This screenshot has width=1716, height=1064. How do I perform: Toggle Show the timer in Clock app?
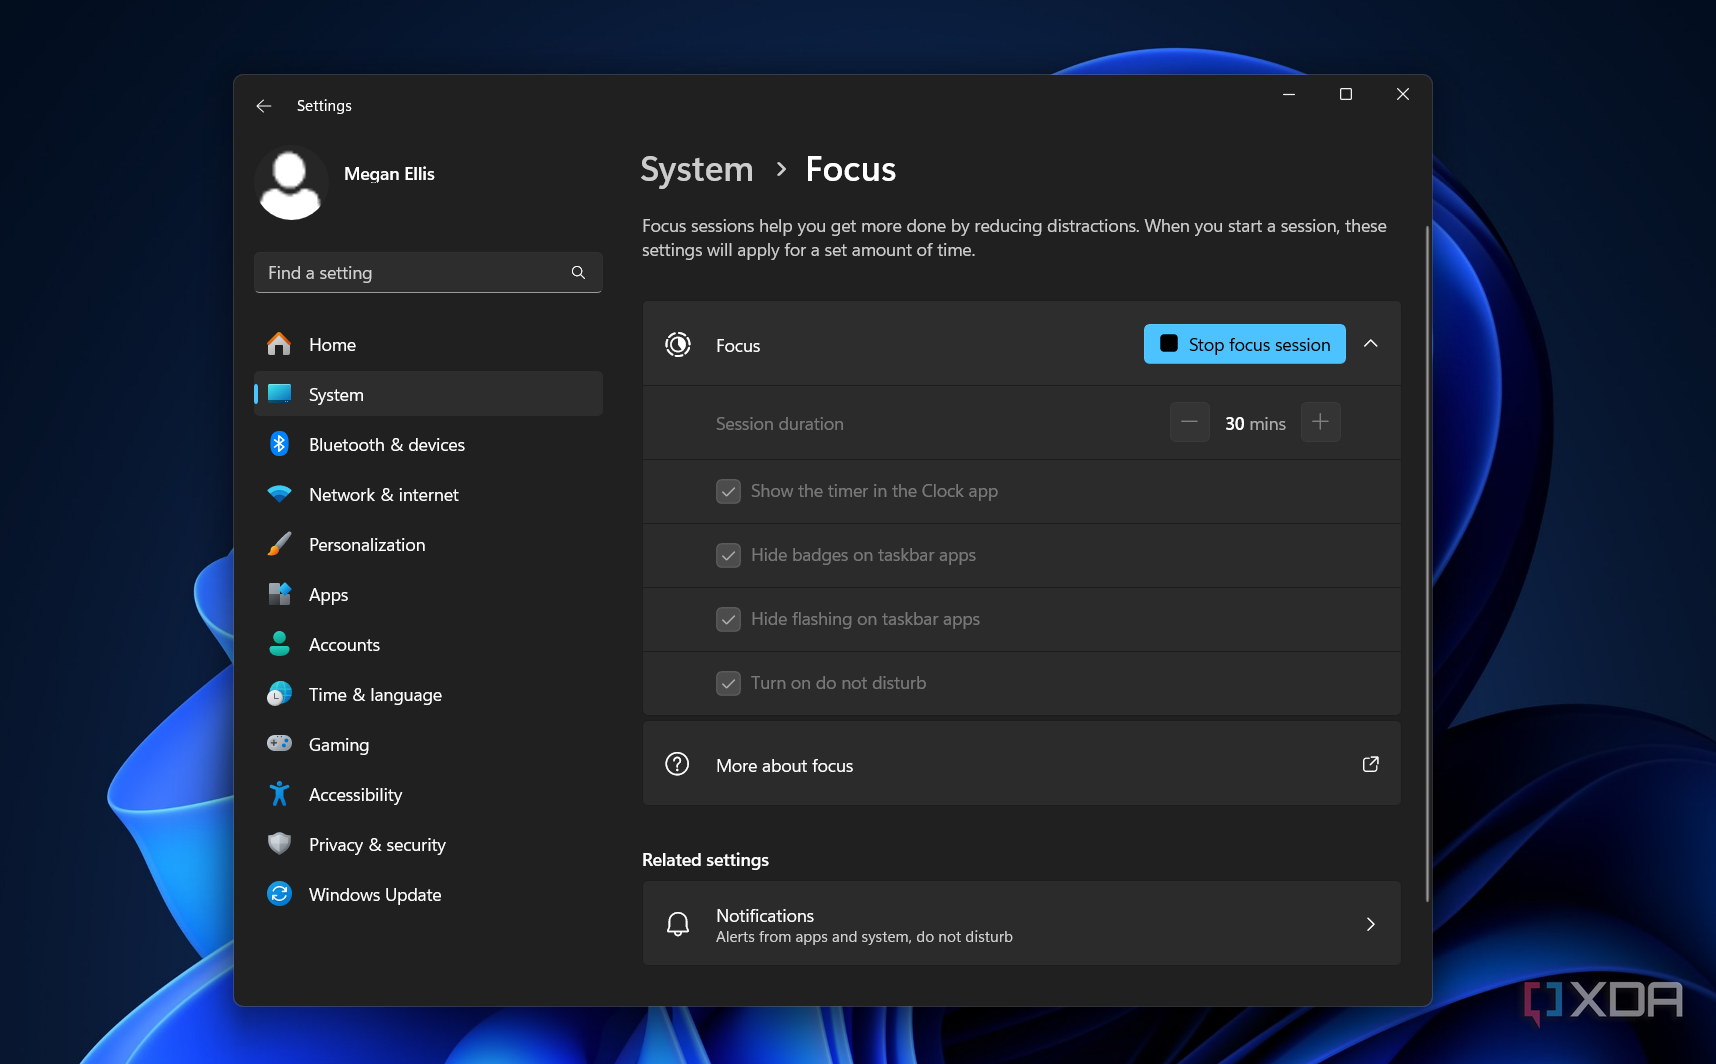click(x=728, y=491)
